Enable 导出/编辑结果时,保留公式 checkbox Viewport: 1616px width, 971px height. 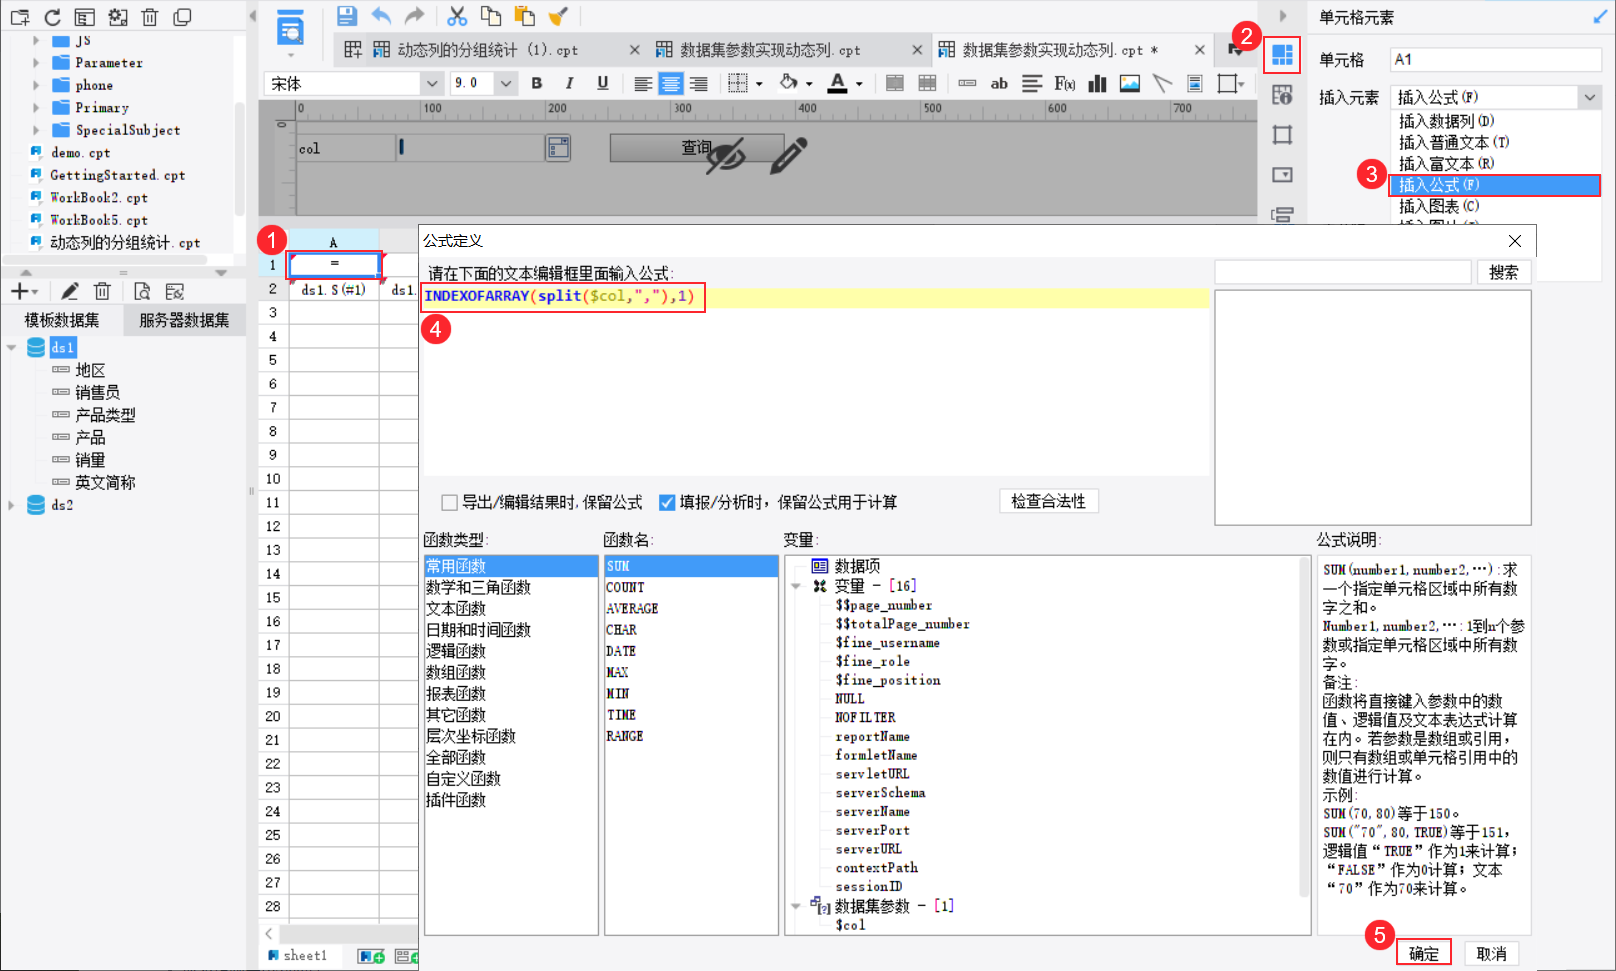tap(450, 502)
